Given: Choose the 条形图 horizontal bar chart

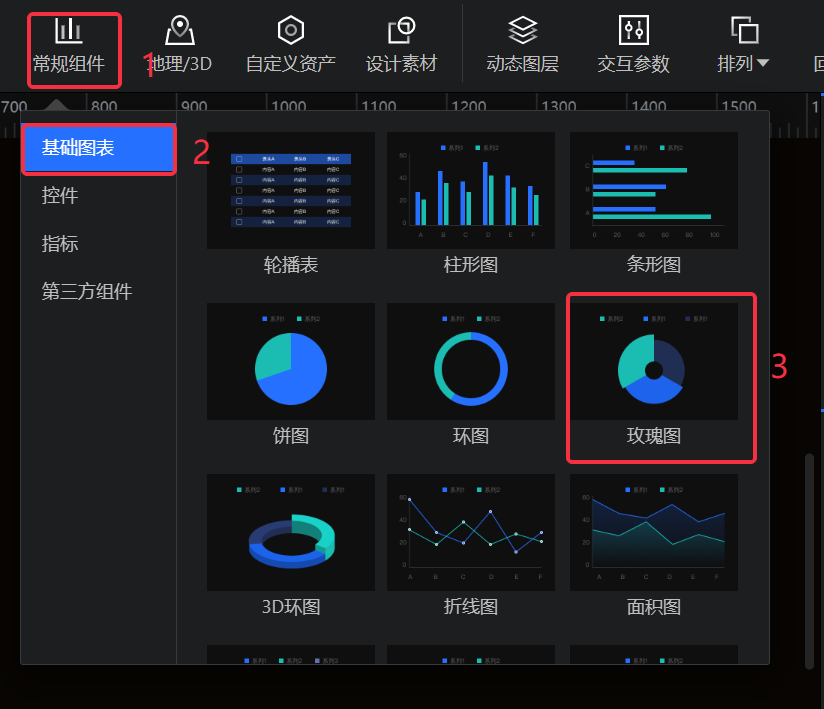Looking at the screenshot, I should [x=654, y=190].
